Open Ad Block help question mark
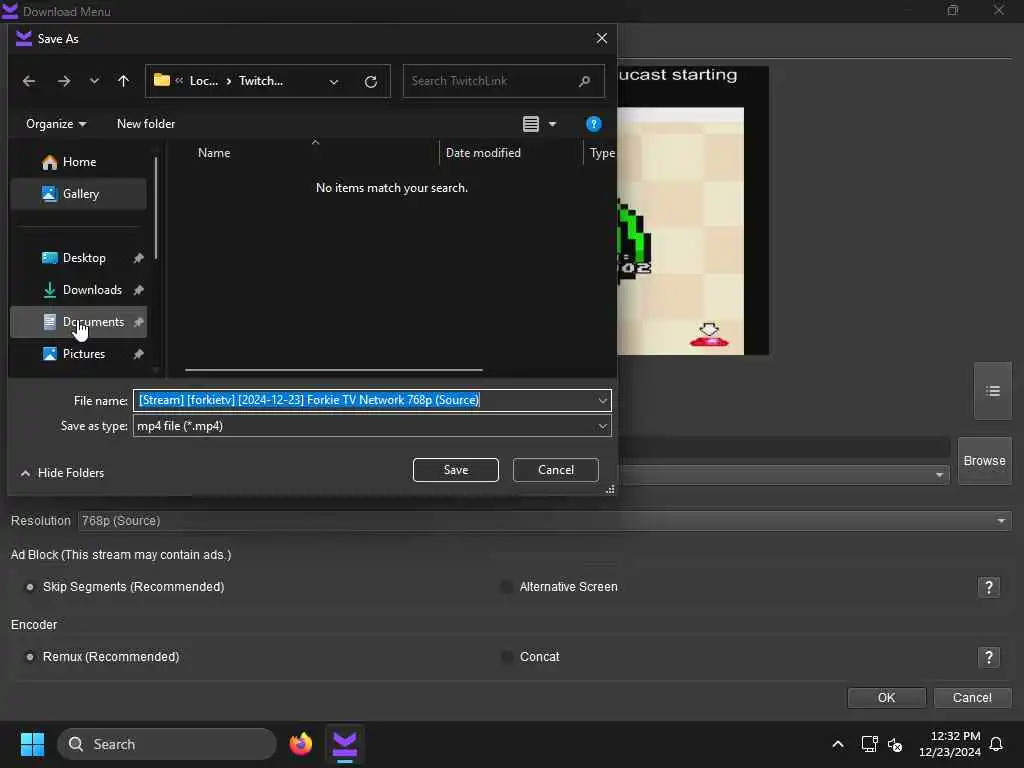This screenshot has height=768, width=1024. pyautogui.click(x=989, y=587)
